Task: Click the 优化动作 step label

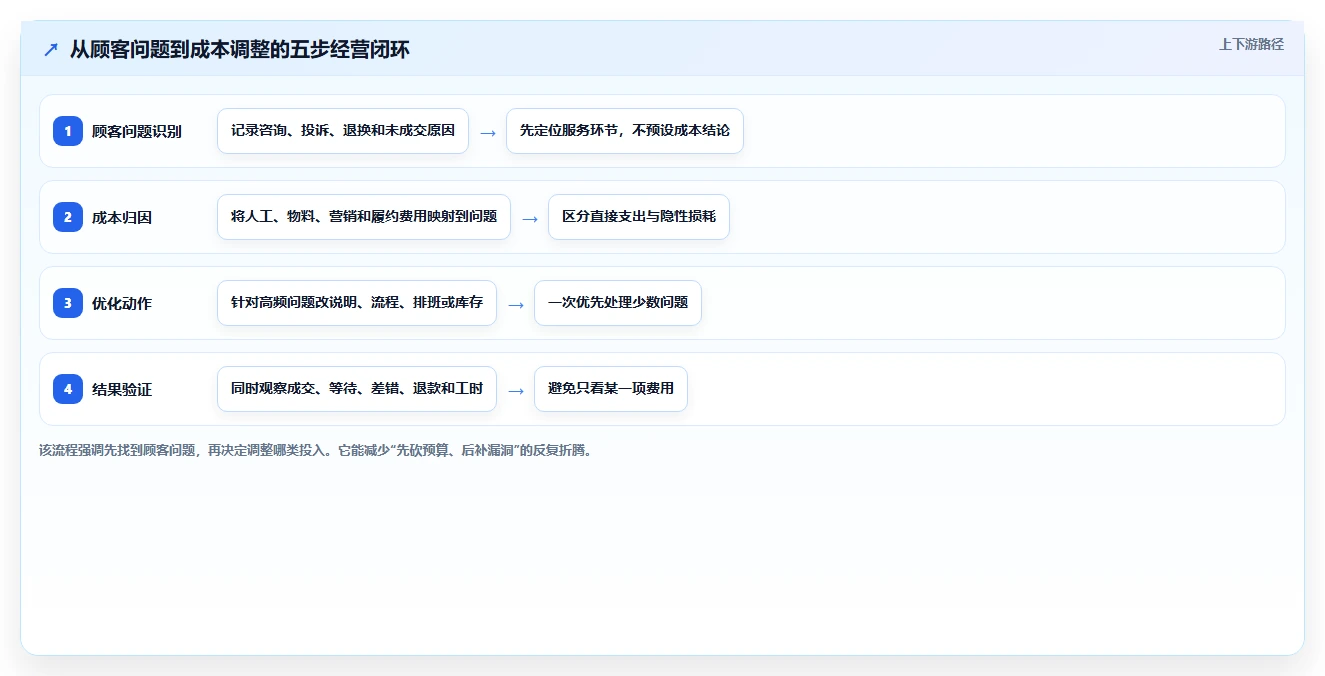Action: click(x=122, y=303)
